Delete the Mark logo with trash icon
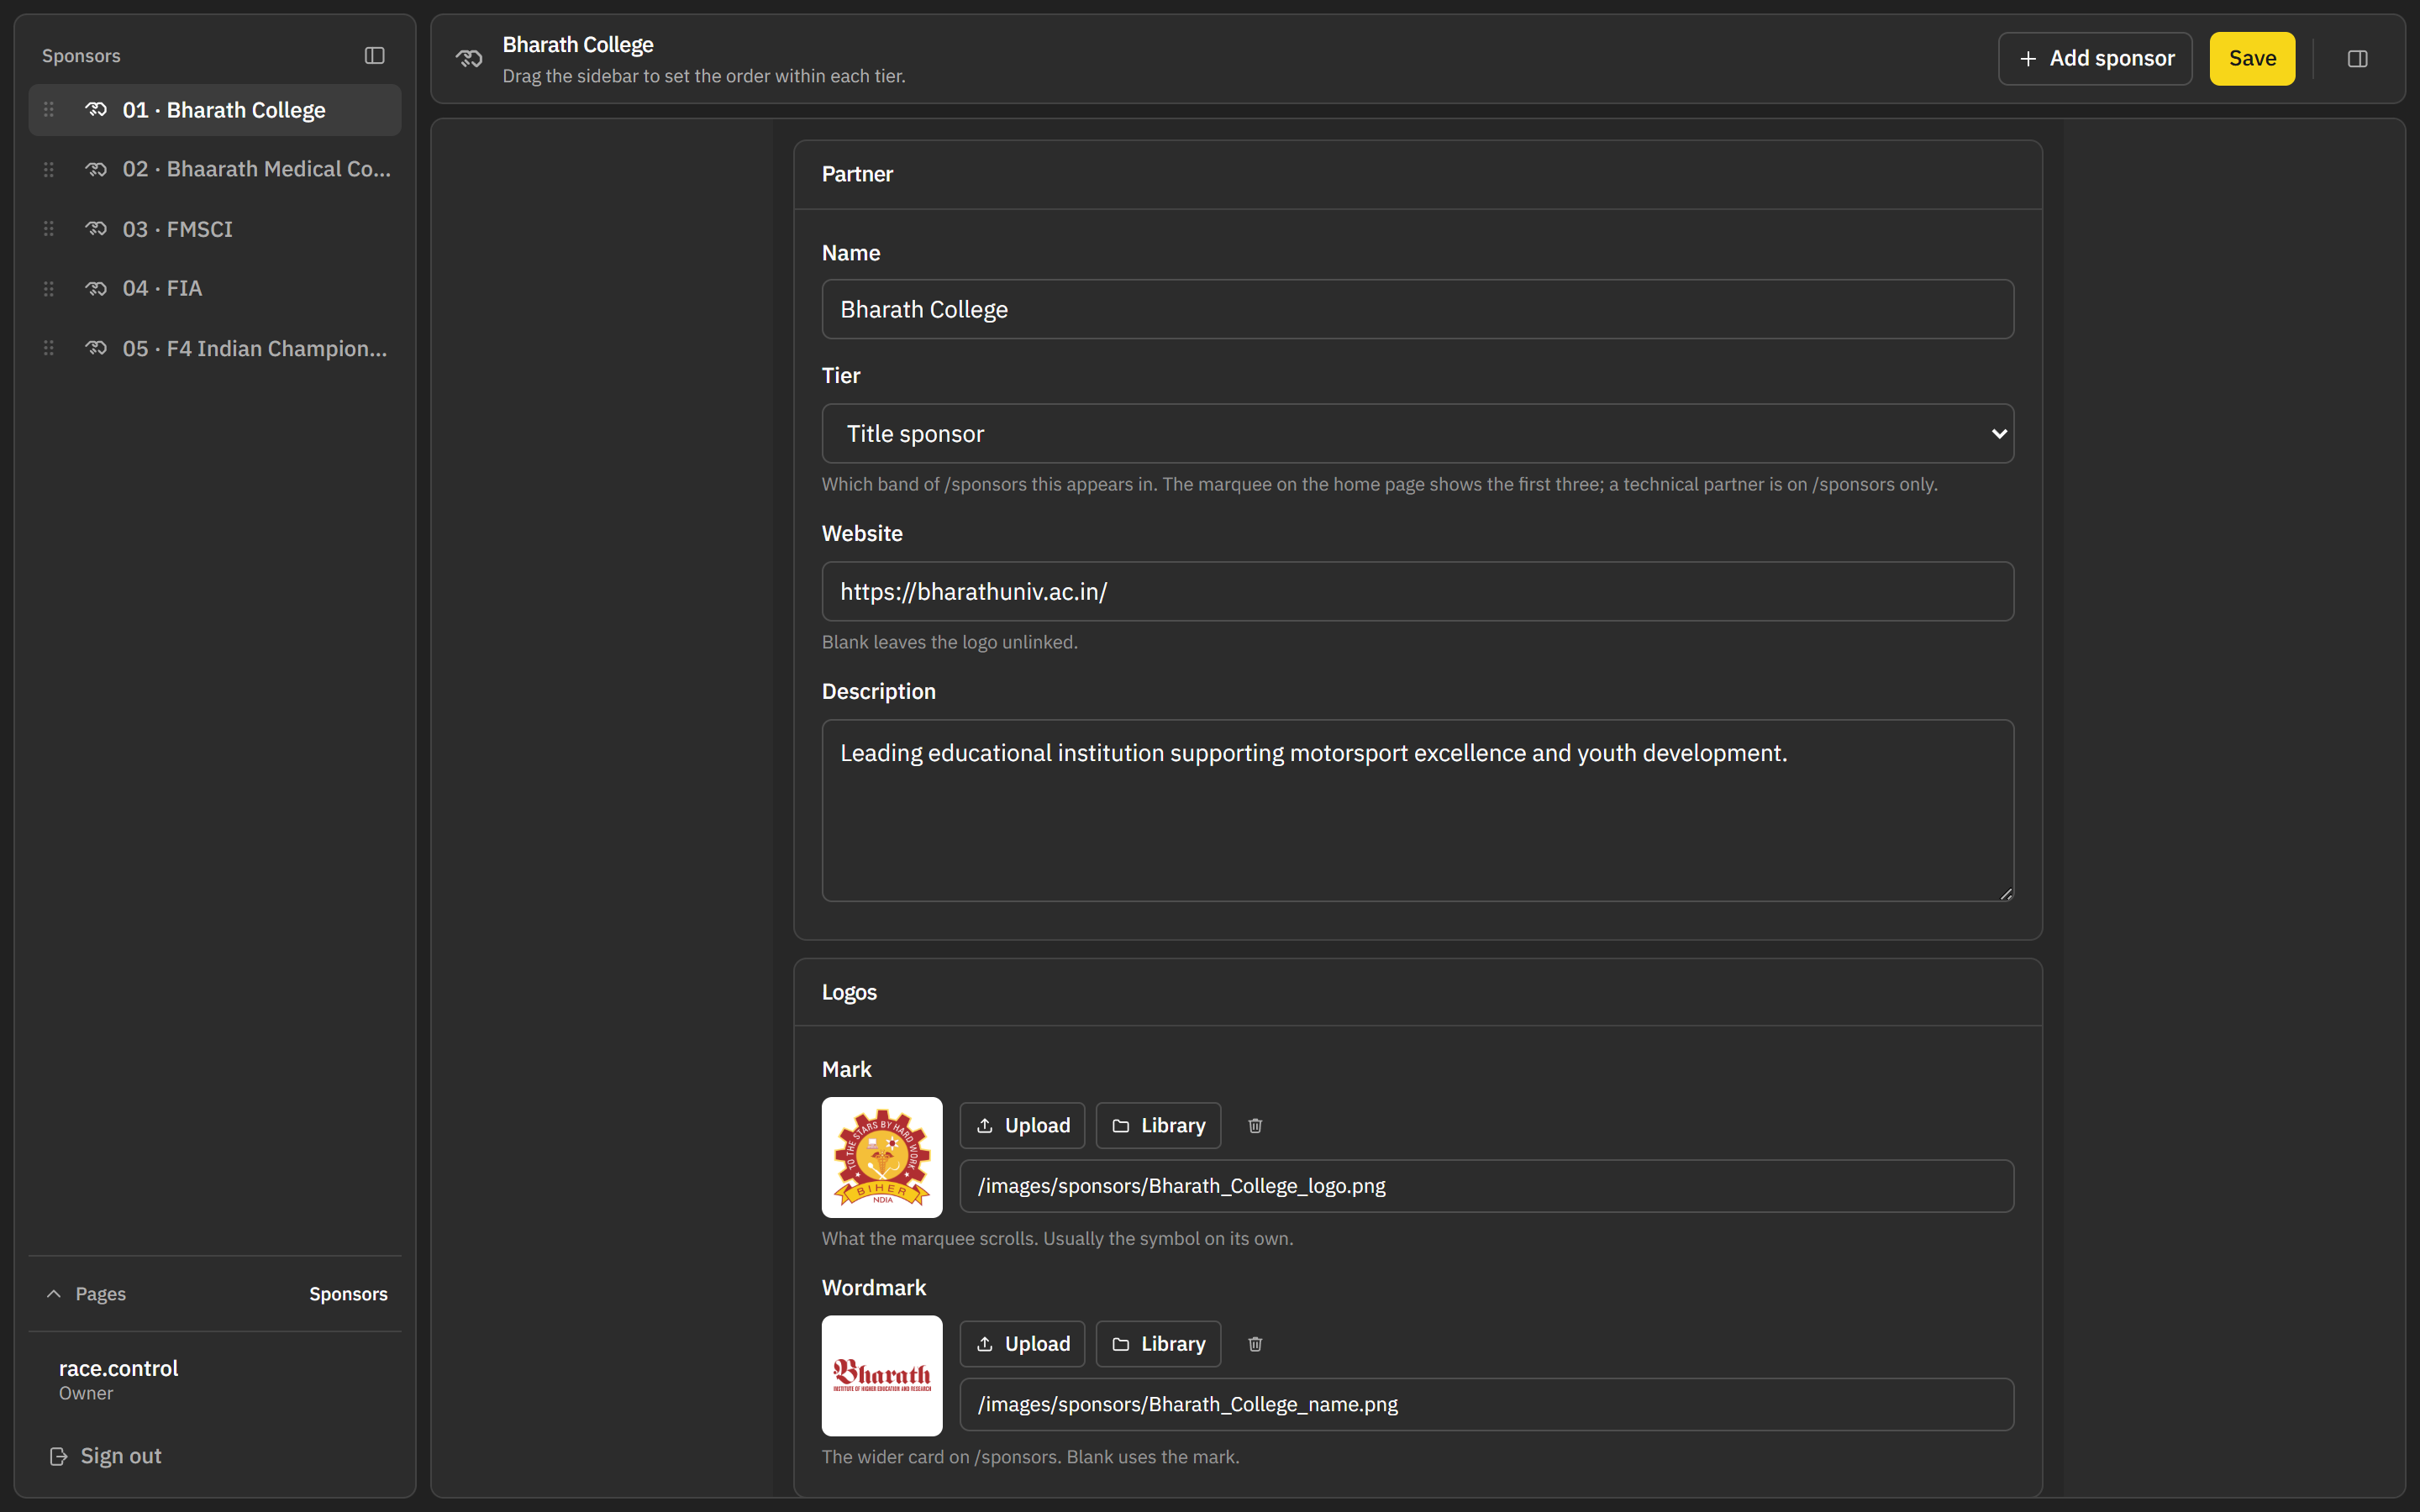Image resolution: width=2420 pixels, height=1512 pixels. tap(1255, 1126)
